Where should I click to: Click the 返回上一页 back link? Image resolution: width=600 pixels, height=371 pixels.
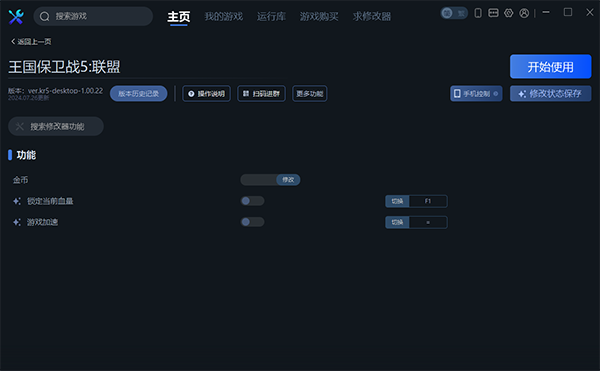(x=31, y=41)
